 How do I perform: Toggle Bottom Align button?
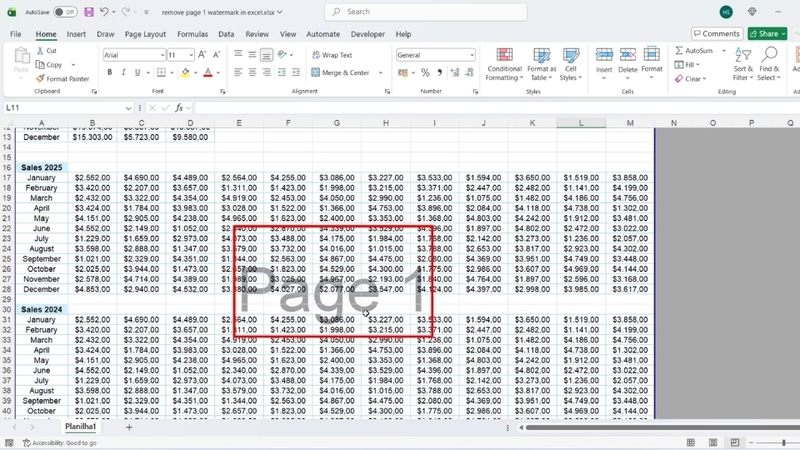(x=266, y=54)
